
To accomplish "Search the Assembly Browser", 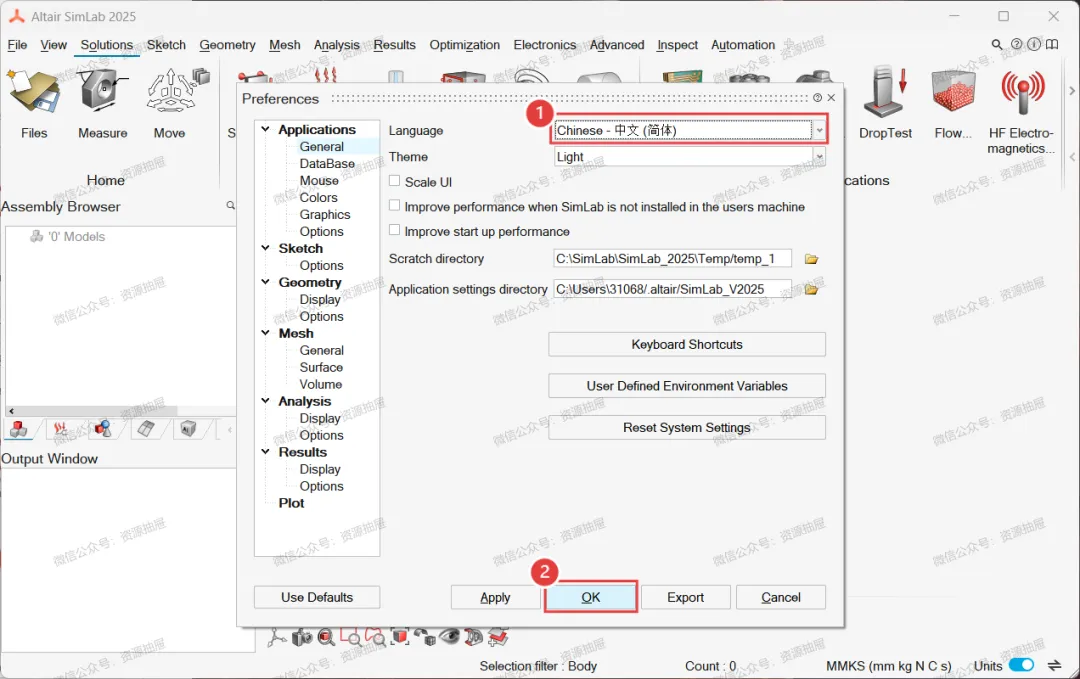I will (x=230, y=205).
